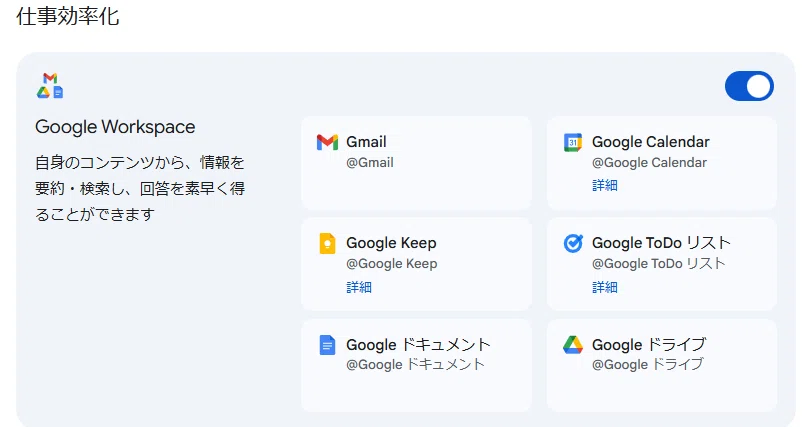Select the Google Keep card title

[x=391, y=243]
